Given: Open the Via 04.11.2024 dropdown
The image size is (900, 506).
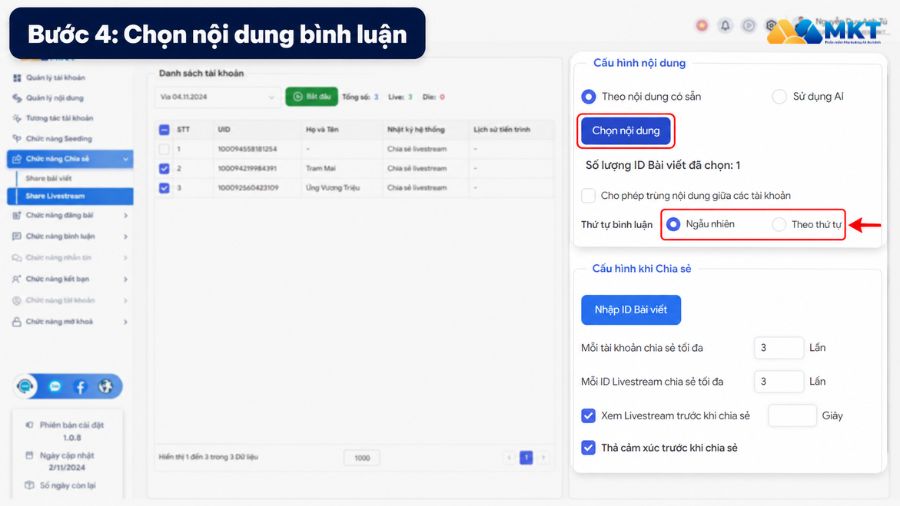Looking at the screenshot, I should point(218,97).
